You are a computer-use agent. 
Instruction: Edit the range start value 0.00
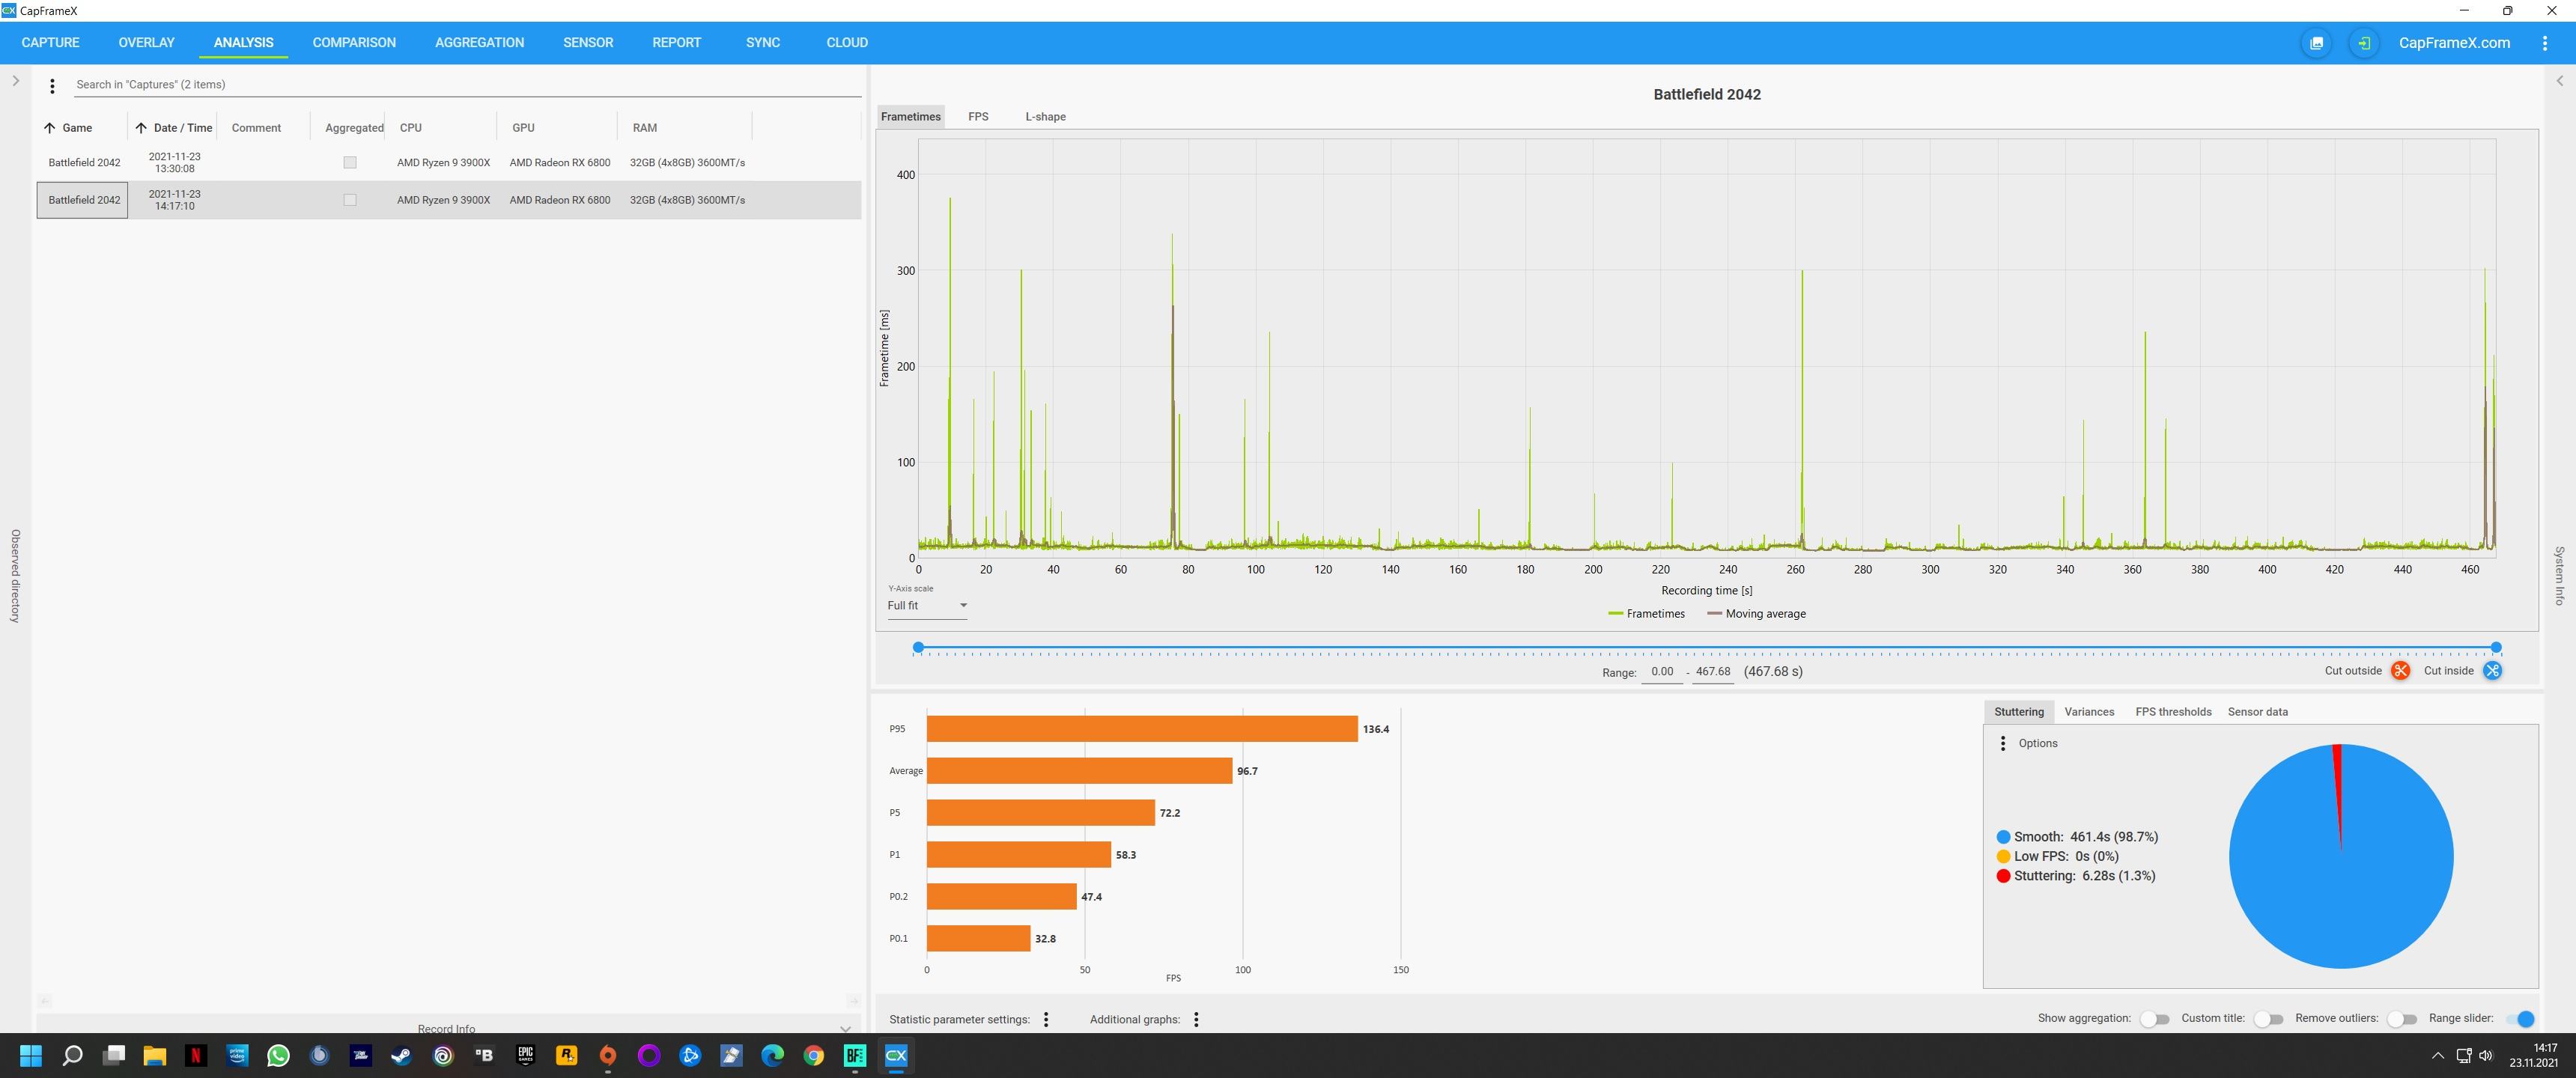[1662, 672]
